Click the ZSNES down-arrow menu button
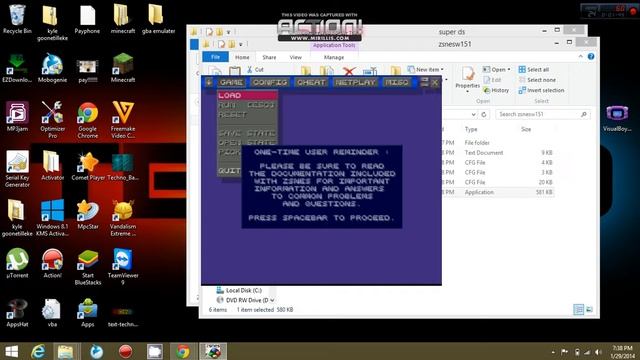This screenshot has height=360, width=640. pos(209,82)
